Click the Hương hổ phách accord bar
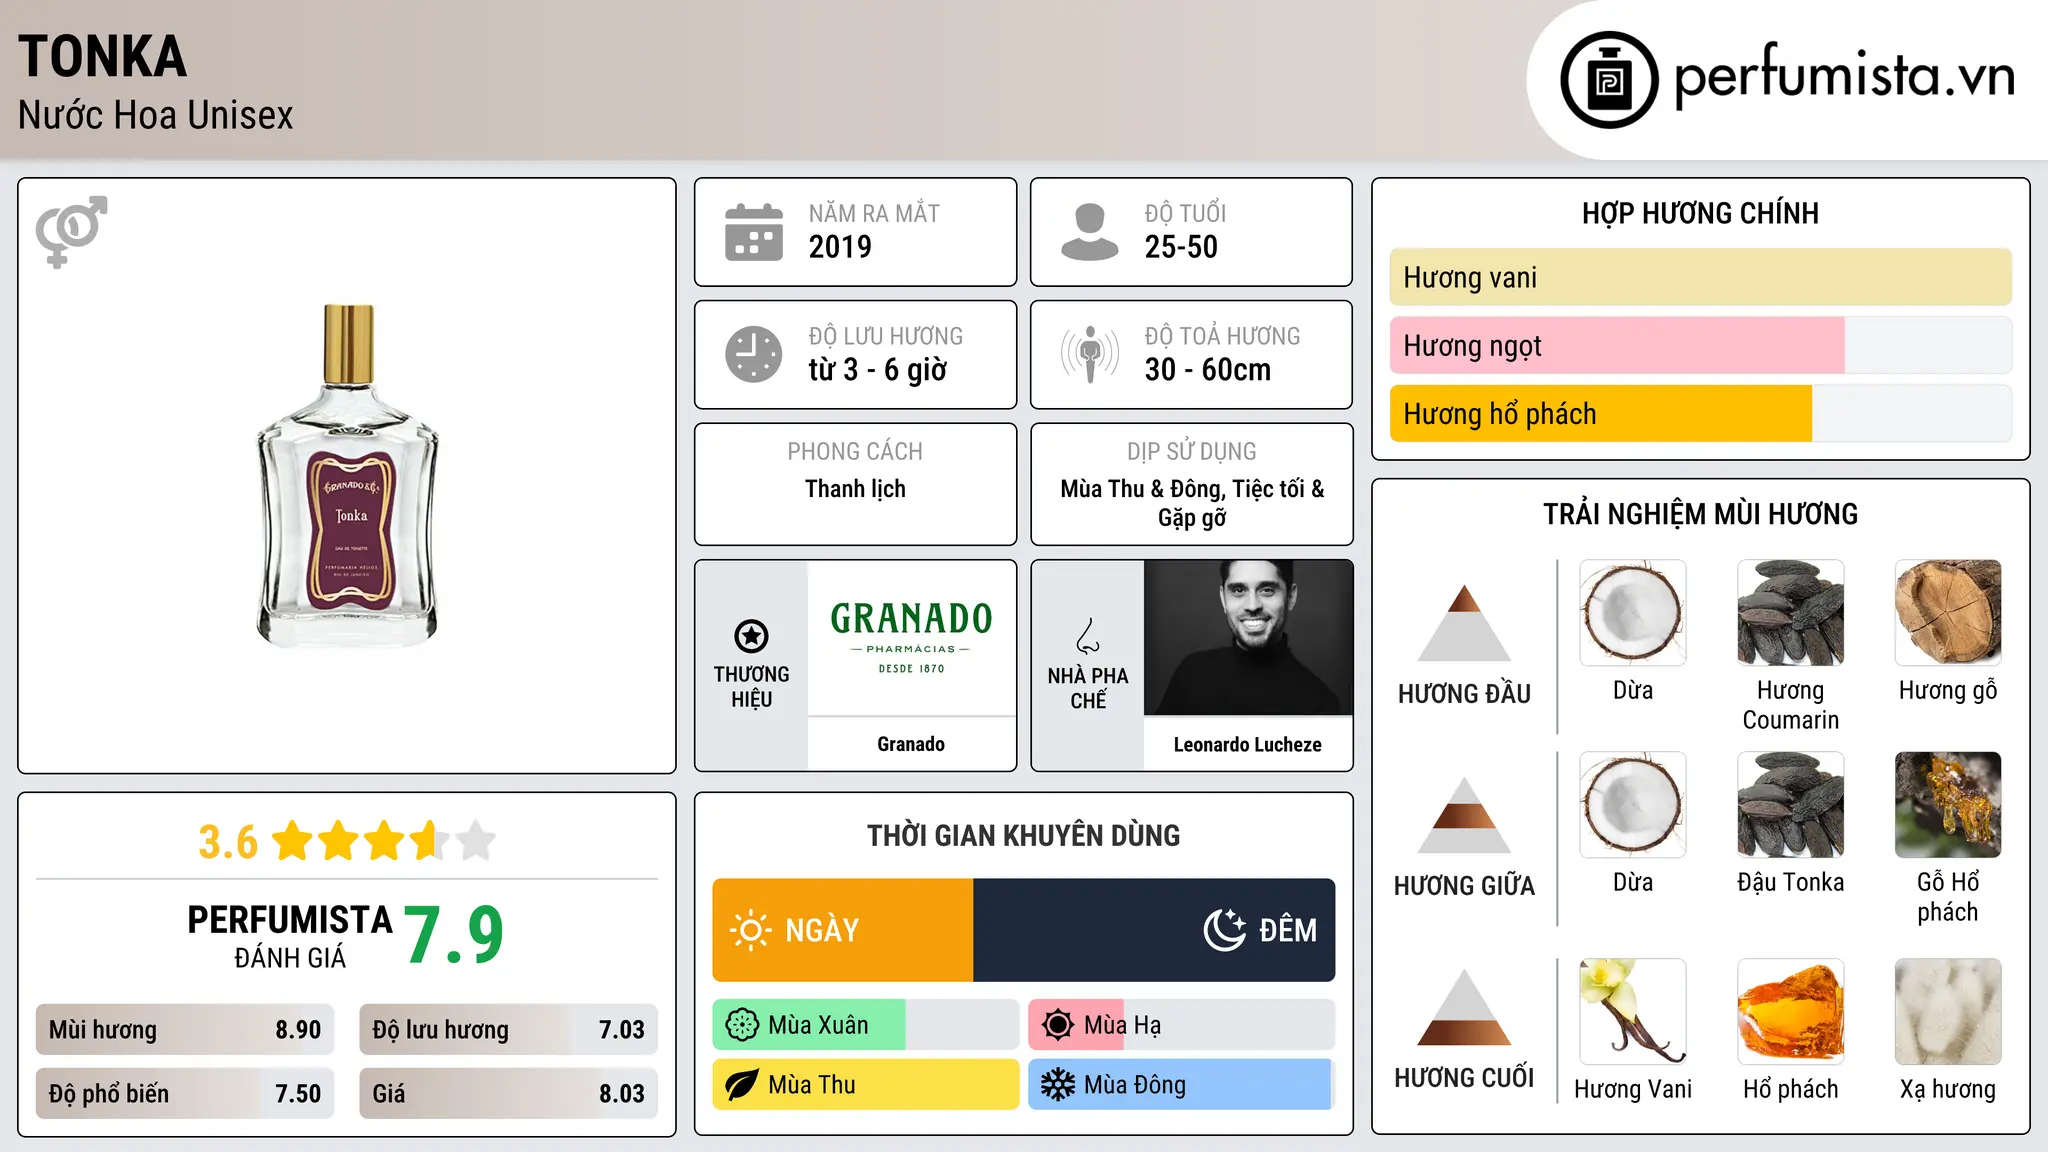2048x1152 pixels. point(1701,414)
